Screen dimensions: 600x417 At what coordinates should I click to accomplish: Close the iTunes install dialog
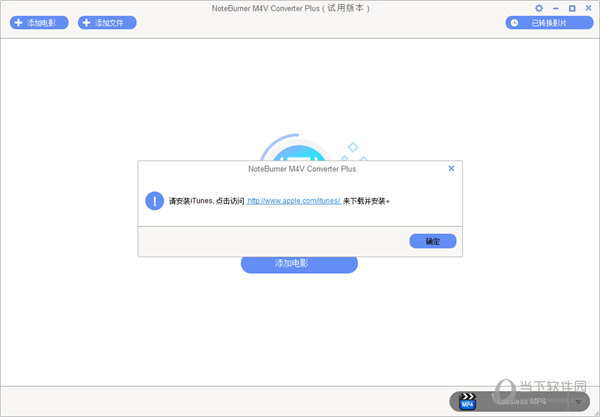[x=451, y=168]
